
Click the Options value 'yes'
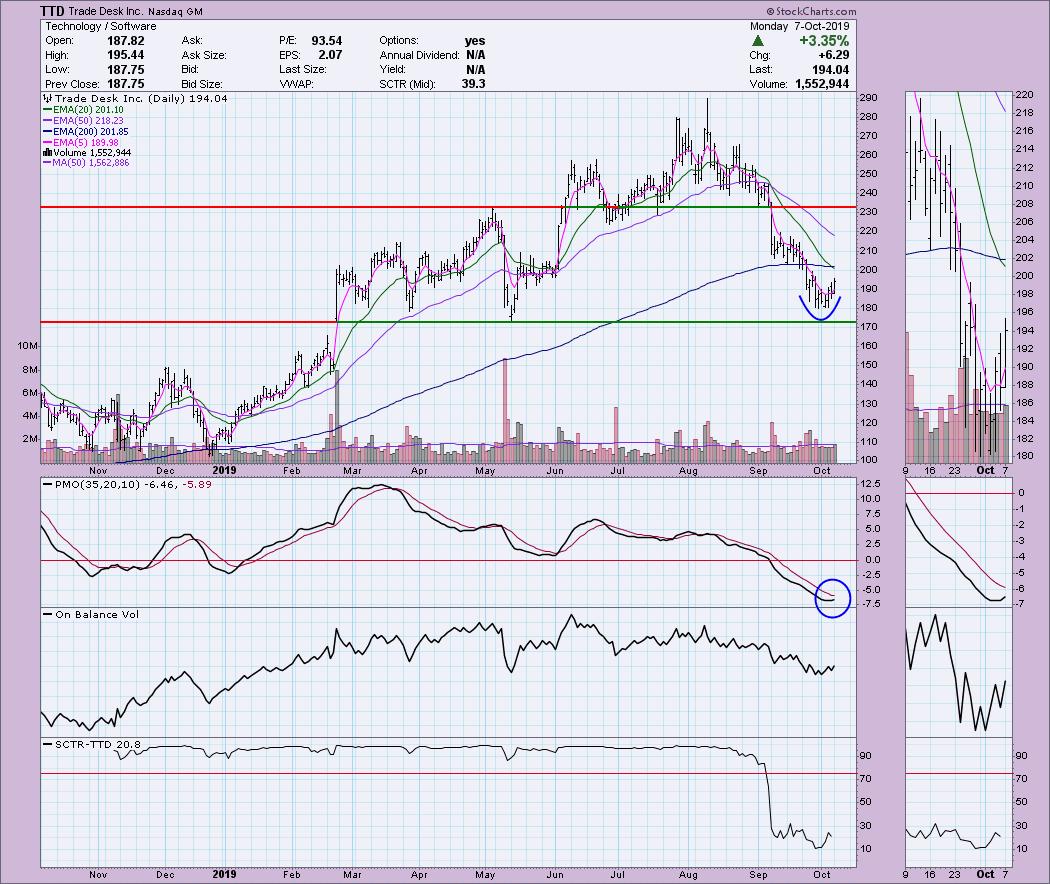point(475,41)
